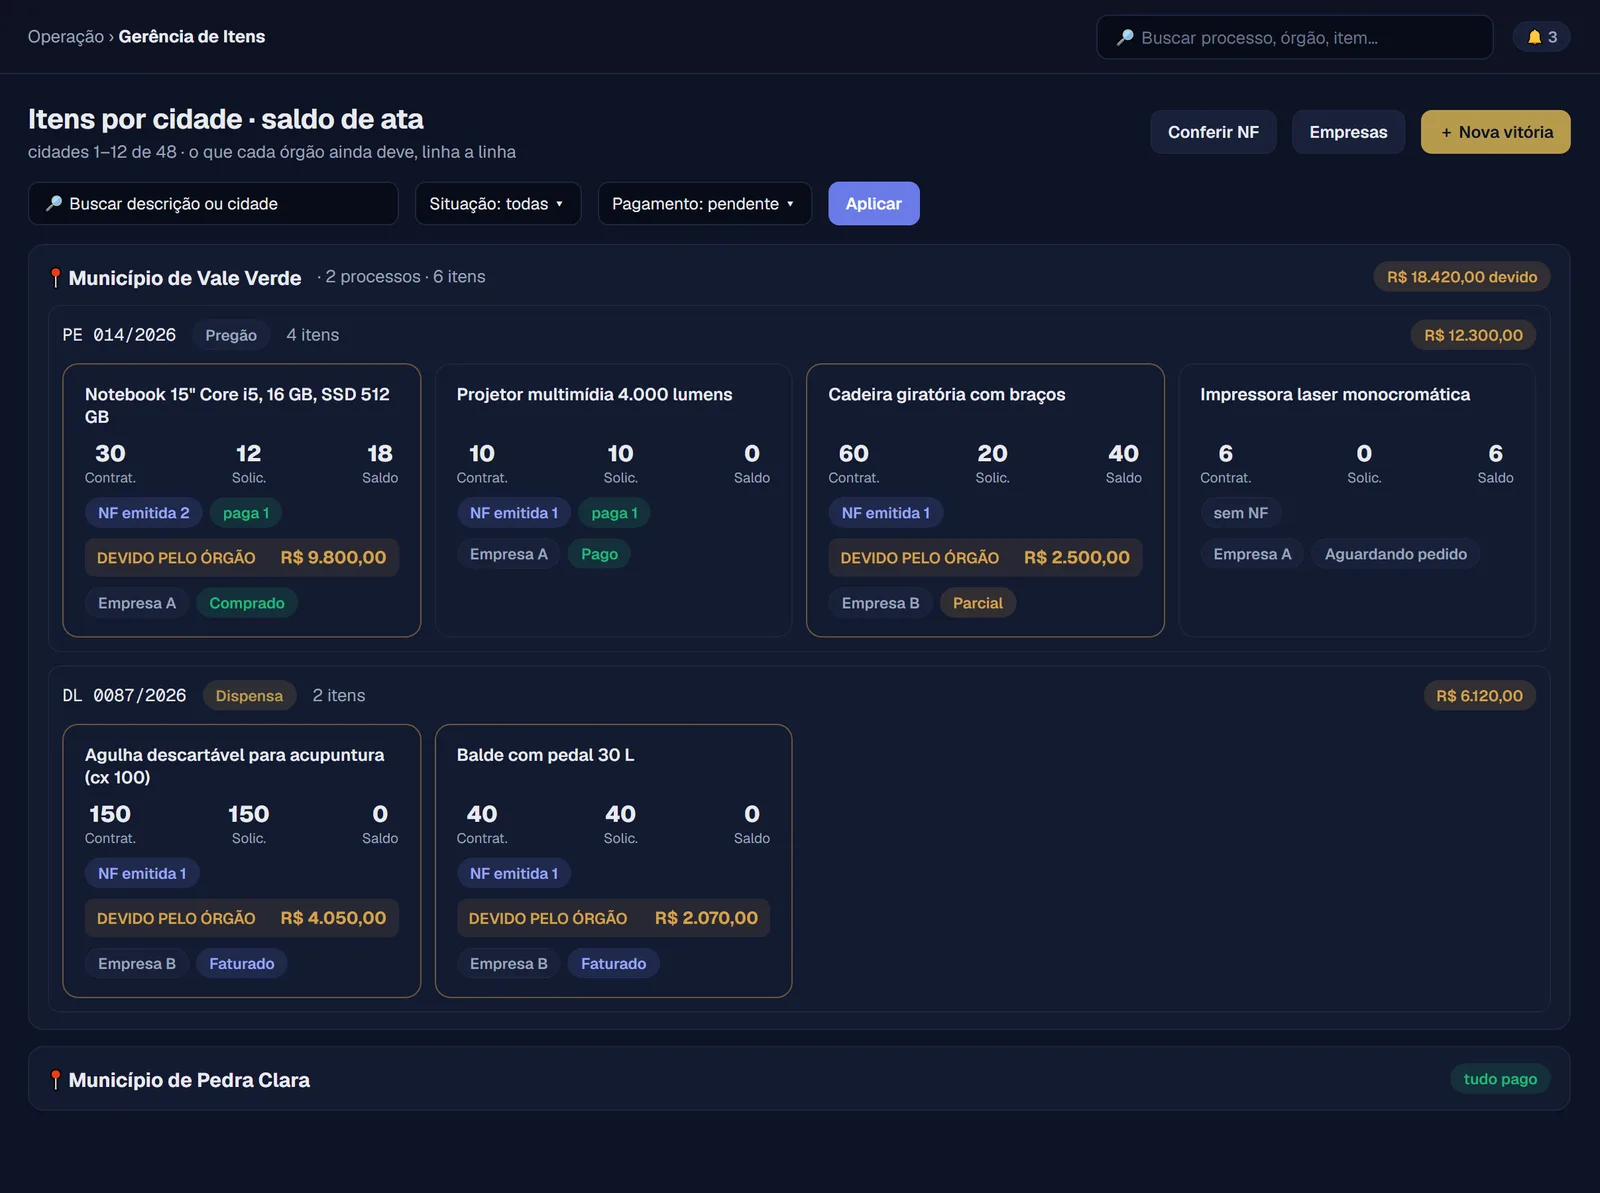
Task: Click the sem NF badge on Impressora card
Action: click(1241, 513)
